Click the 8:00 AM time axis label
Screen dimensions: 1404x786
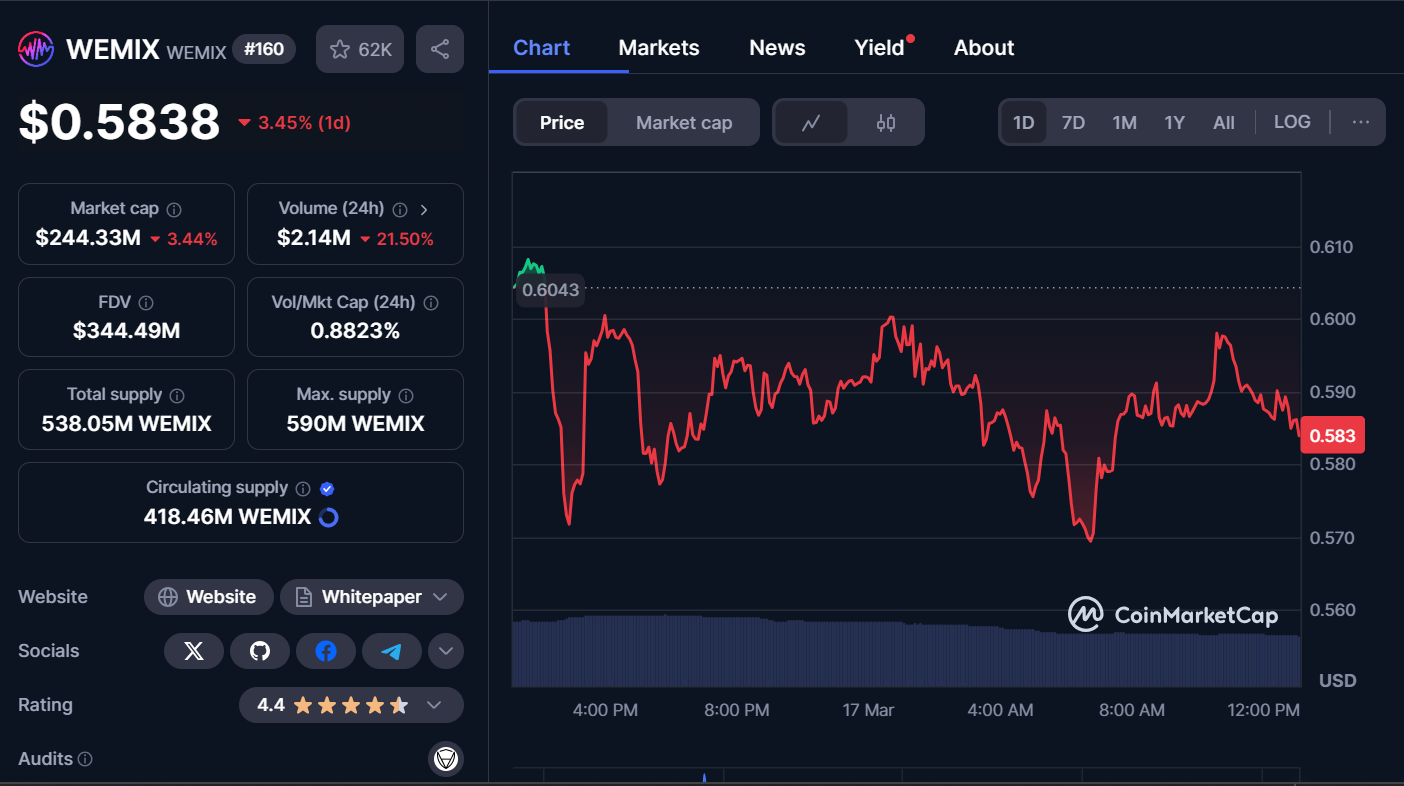[x=1131, y=710]
